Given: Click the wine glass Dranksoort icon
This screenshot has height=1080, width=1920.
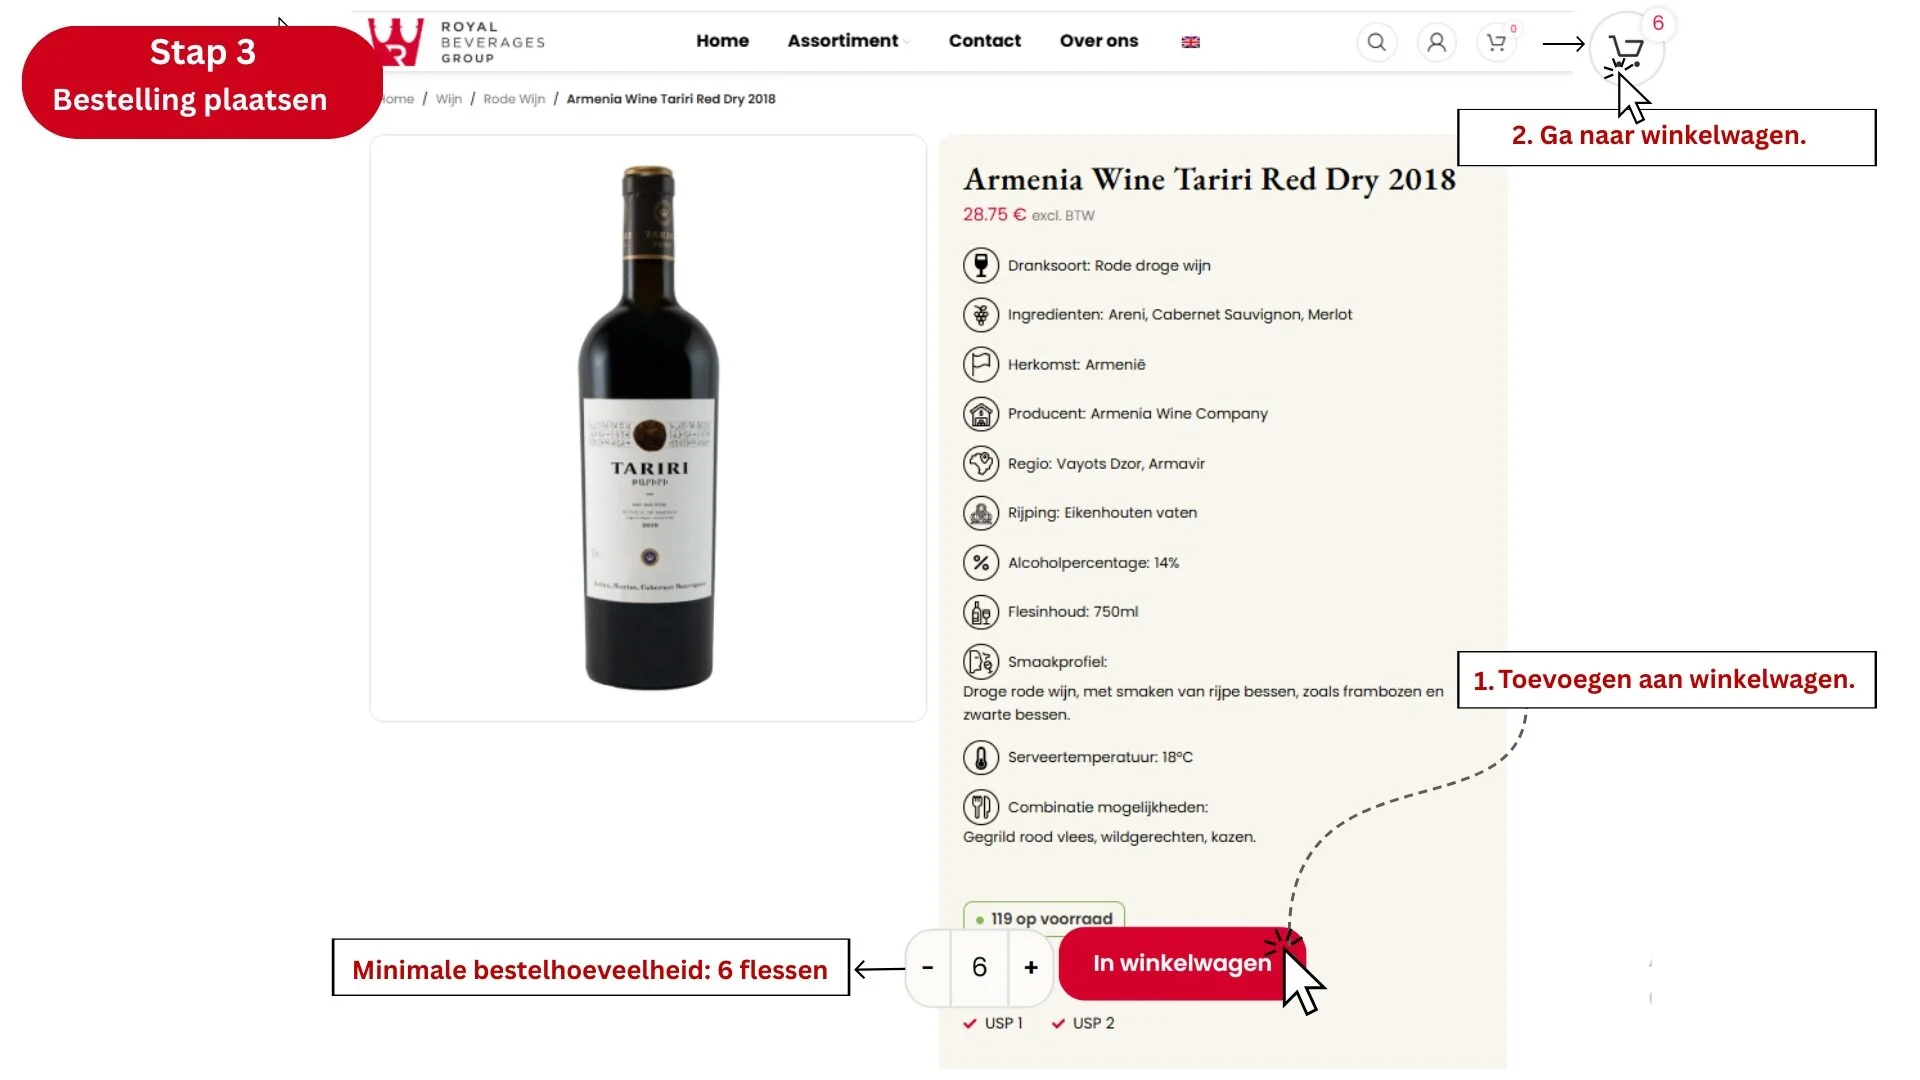Looking at the screenshot, I should tap(981, 265).
